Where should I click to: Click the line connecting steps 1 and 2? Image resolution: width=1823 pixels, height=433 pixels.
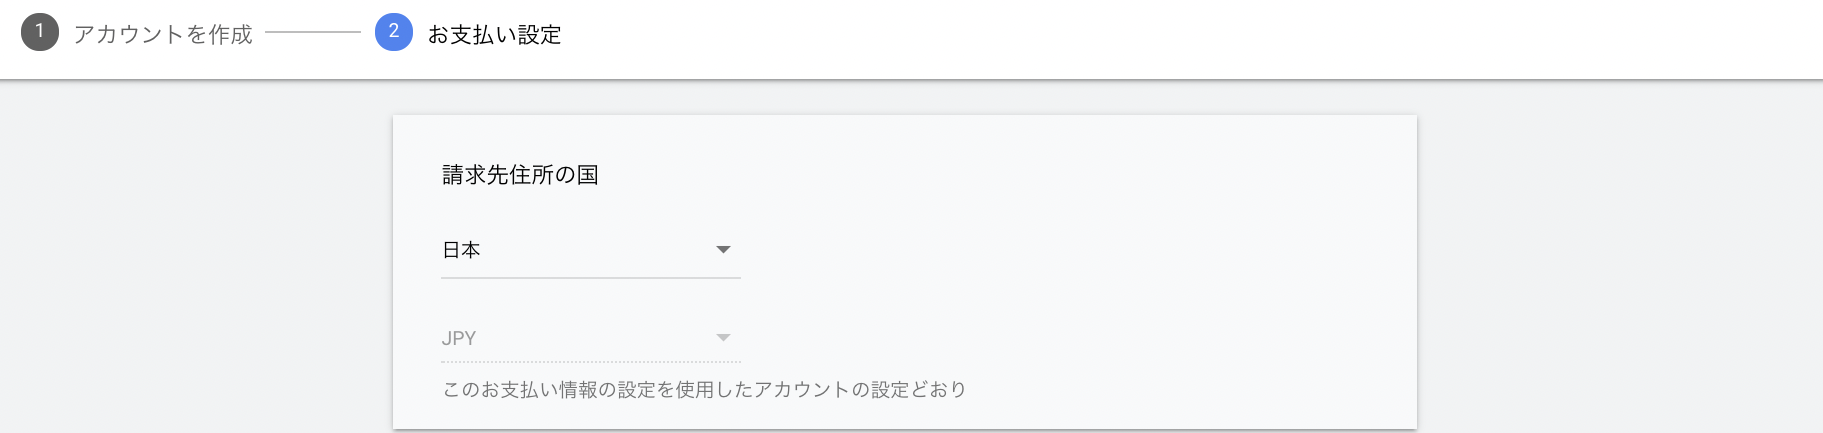coord(313,32)
